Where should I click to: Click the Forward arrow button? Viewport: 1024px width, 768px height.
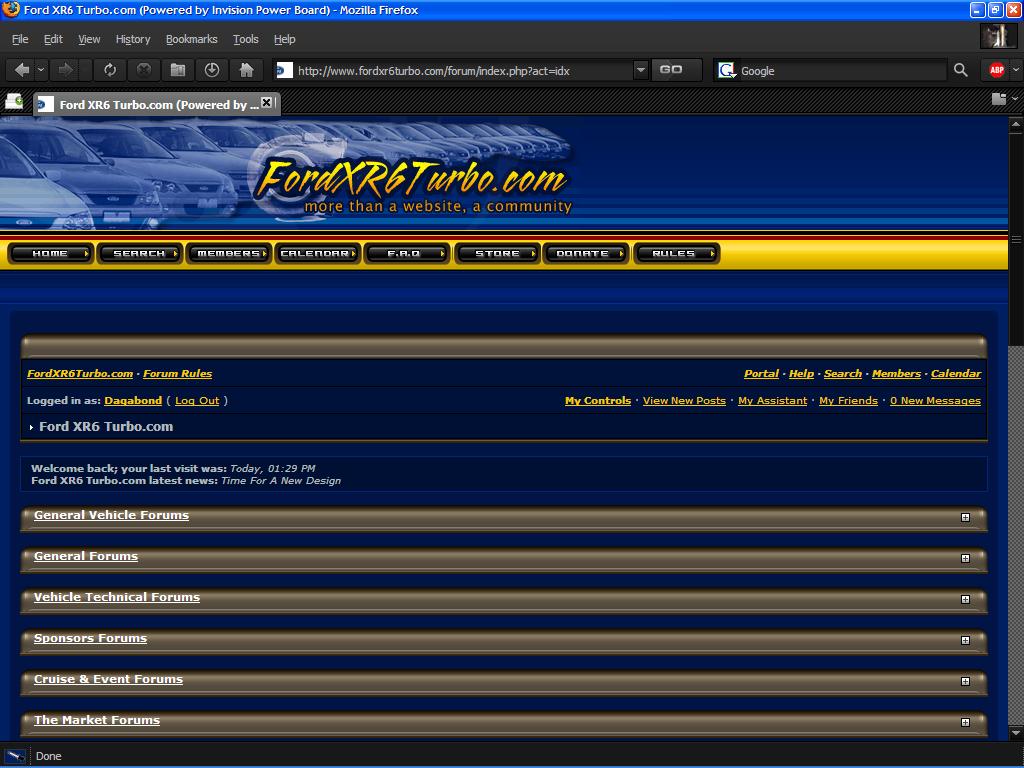point(66,70)
